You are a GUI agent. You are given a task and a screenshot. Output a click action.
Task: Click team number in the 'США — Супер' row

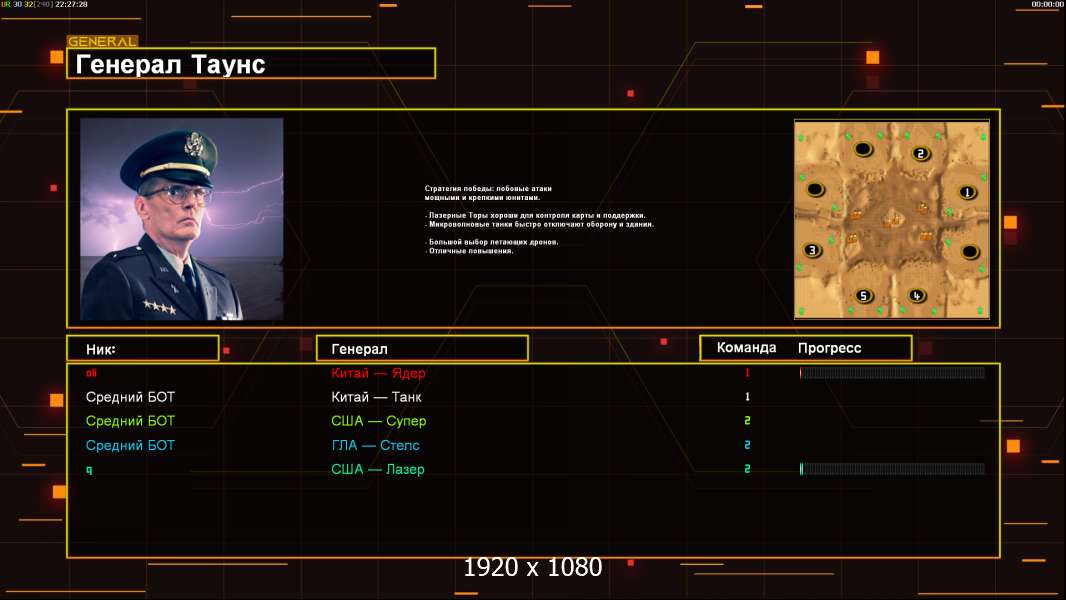click(x=747, y=421)
